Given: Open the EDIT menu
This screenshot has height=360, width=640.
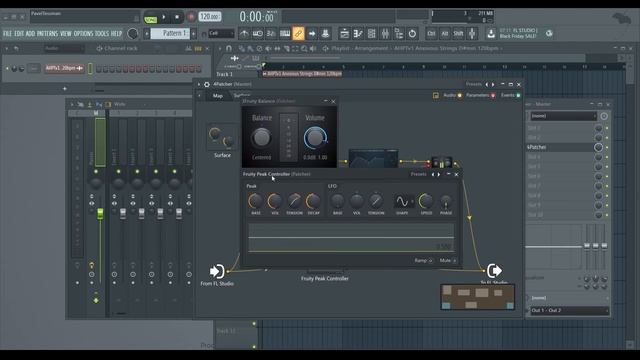Looking at the screenshot, I should pyautogui.click(x=19, y=33).
